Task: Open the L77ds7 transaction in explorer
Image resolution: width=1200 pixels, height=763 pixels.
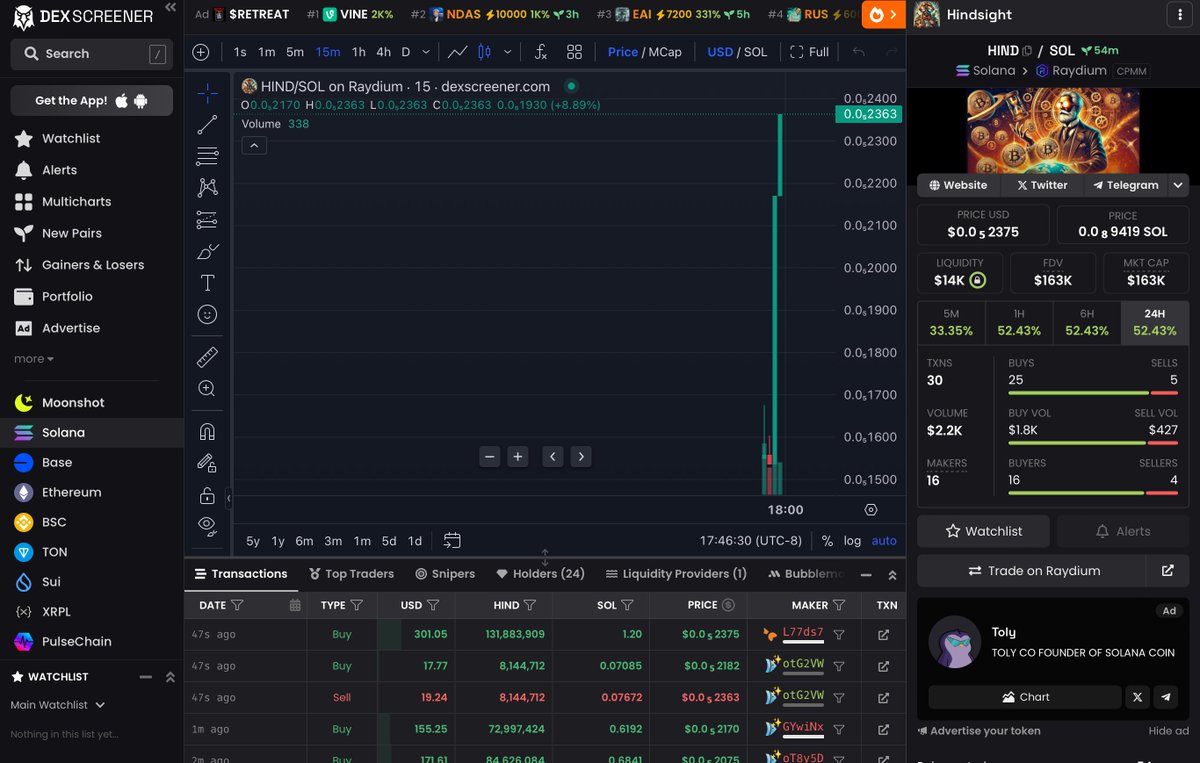Action: [x=883, y=634]
